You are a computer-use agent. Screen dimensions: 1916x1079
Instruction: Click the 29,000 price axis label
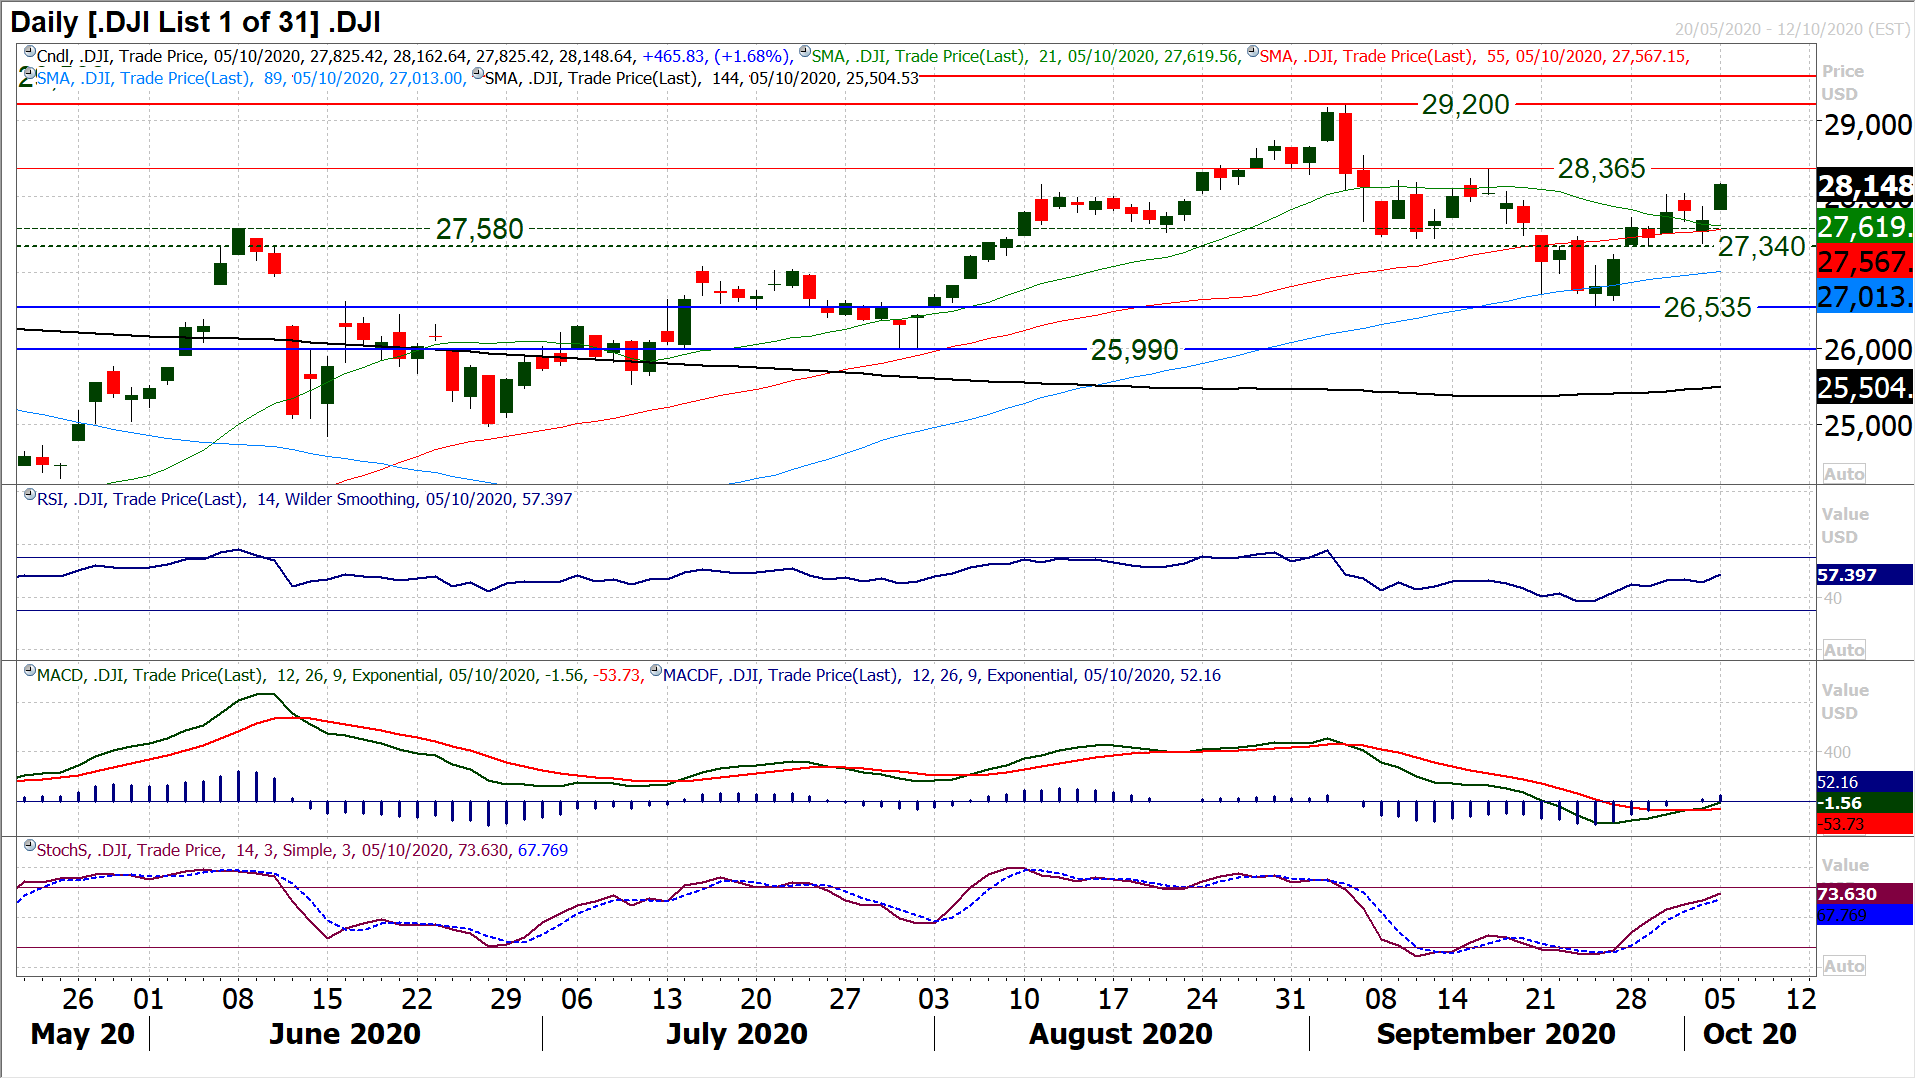(1867, 125)
